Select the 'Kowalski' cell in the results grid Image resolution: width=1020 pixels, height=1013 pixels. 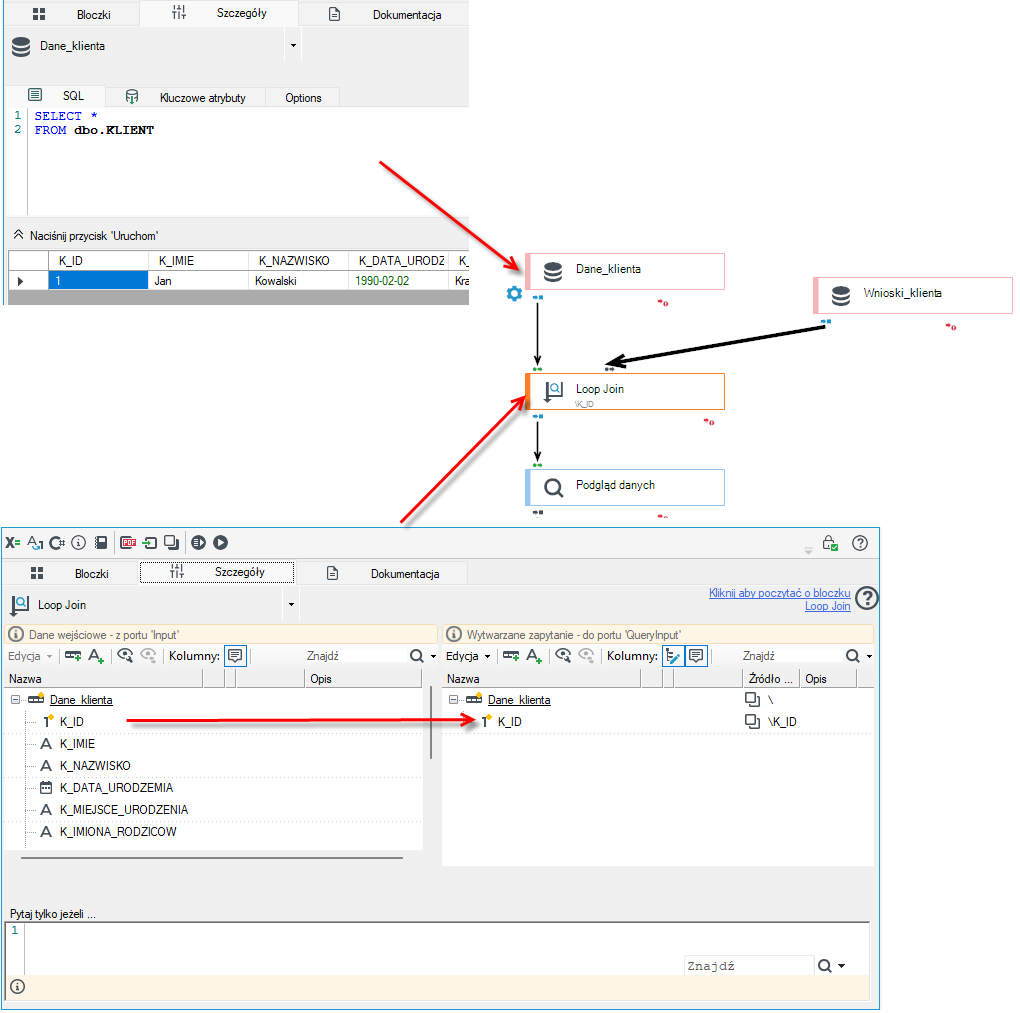[298, 280]
